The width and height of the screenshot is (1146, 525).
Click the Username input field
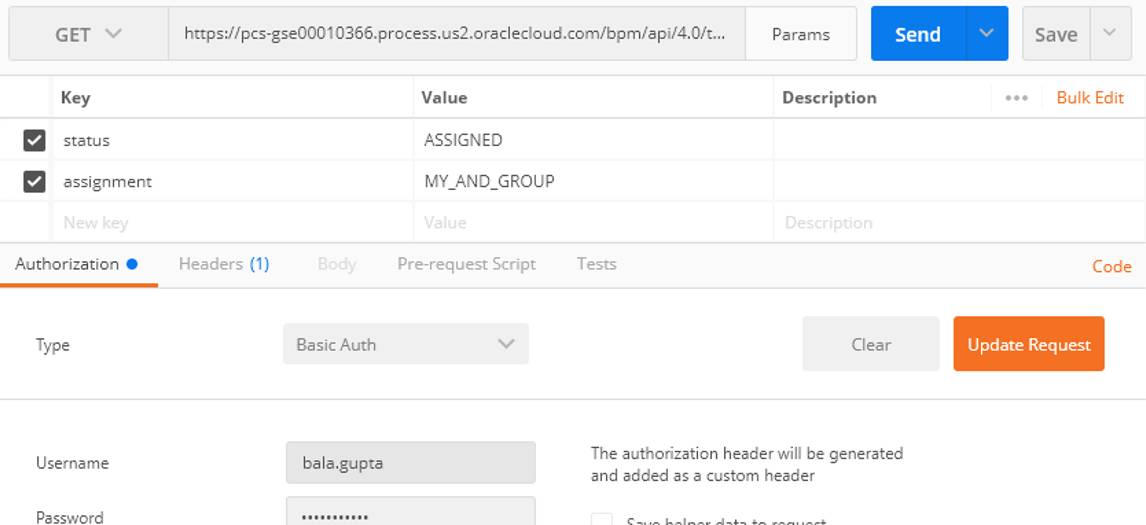(410, 463)
